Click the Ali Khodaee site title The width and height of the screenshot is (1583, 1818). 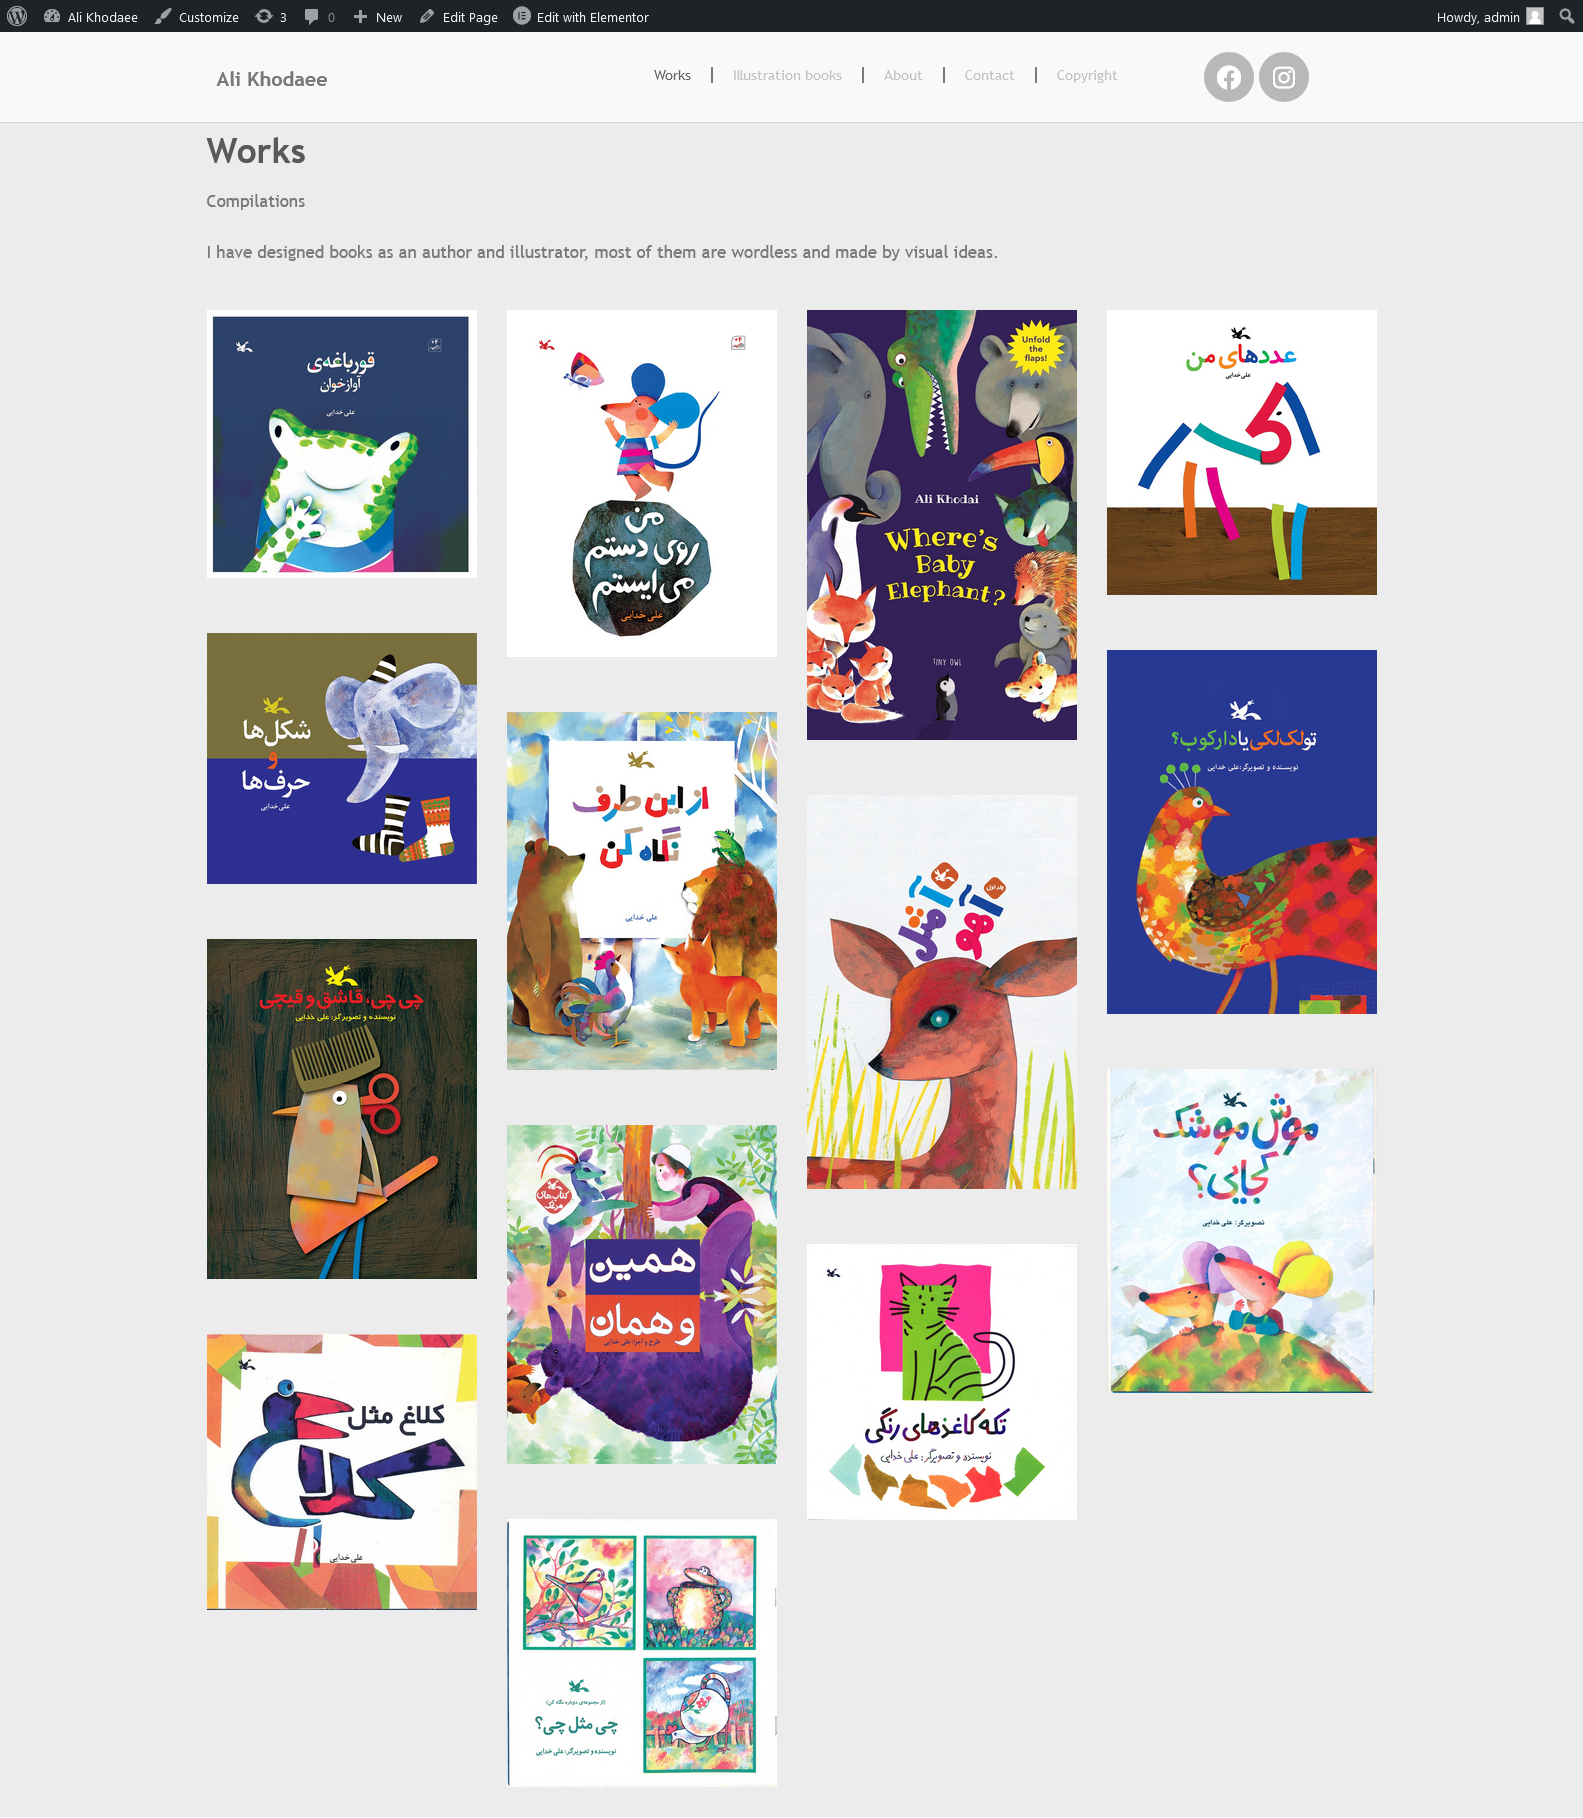click(x=272, y=79)
